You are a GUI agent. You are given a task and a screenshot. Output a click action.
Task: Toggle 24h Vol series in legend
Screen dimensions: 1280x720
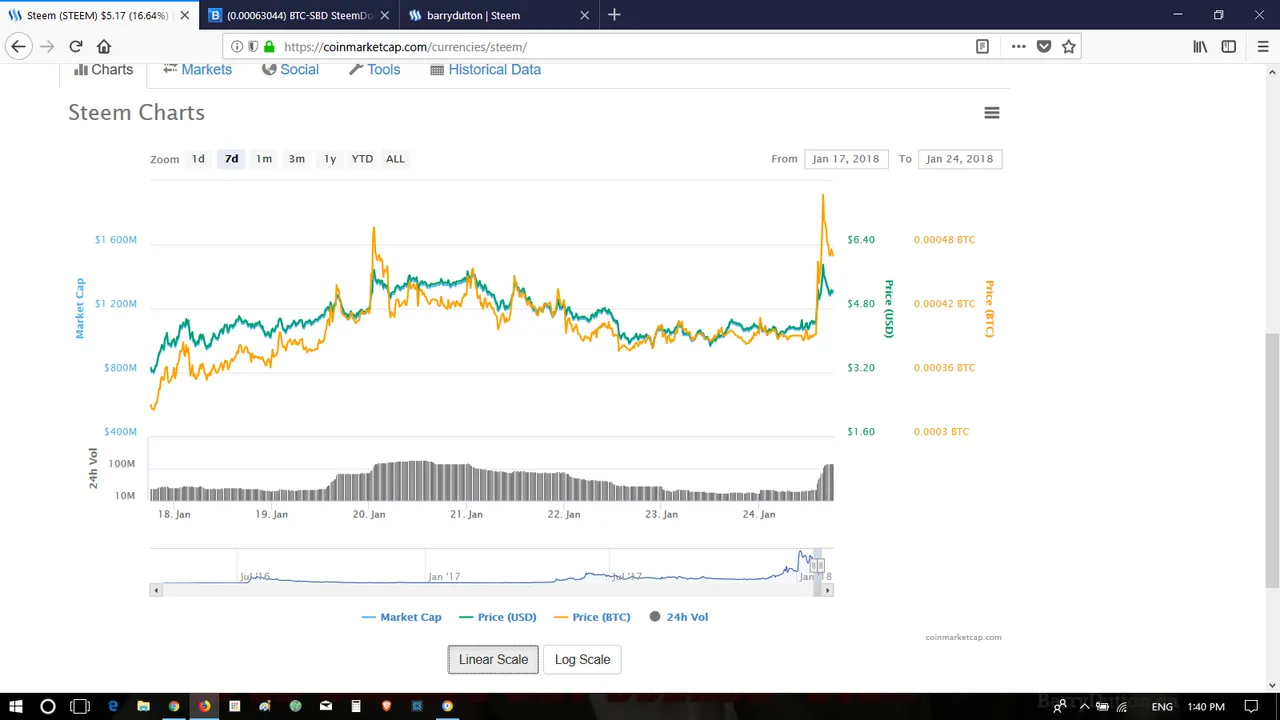(x=679, y=617)
